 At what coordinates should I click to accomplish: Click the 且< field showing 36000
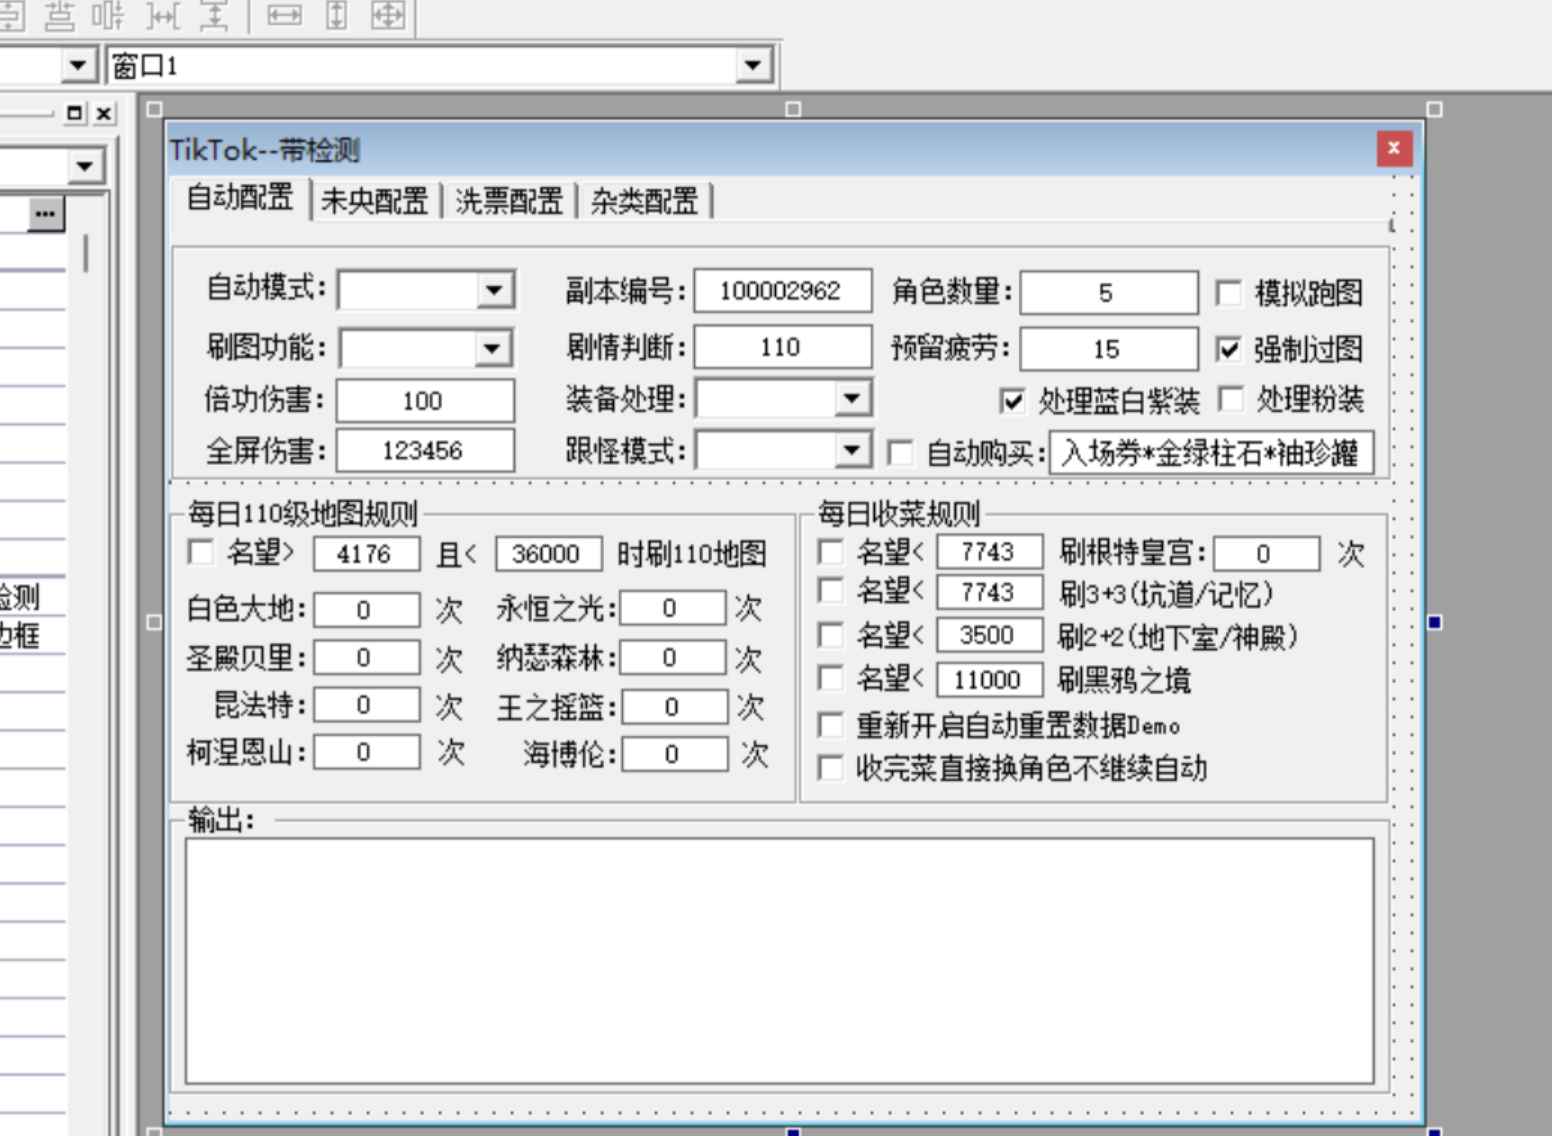click(x=549, y=554)
